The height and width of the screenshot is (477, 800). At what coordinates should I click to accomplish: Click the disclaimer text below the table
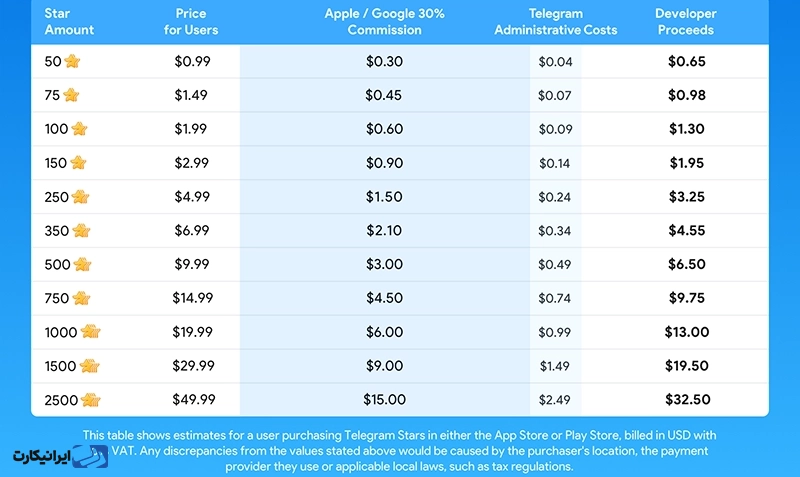pyautogui.click(x=400, y=451)
